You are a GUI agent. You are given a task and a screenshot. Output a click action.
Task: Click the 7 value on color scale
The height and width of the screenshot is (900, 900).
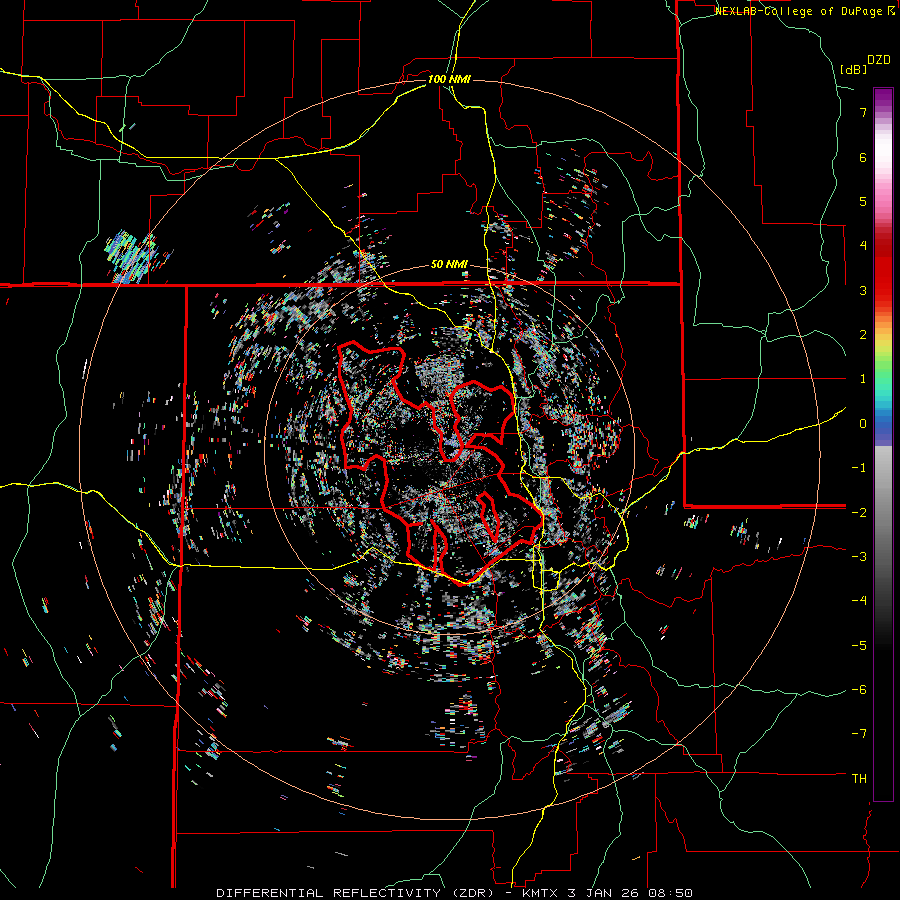[863, 112]
